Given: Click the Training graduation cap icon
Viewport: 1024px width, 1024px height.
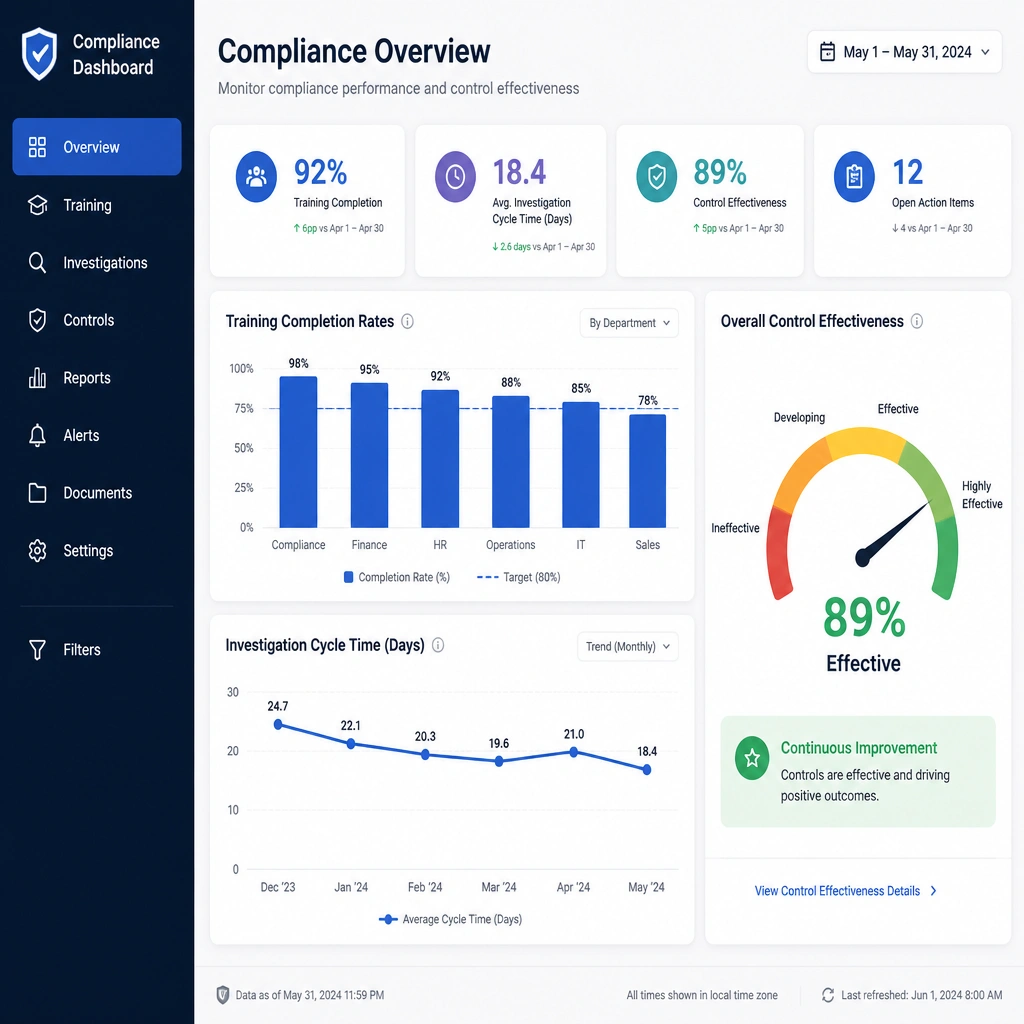Looking at the screenshot, I should point(37,205).
